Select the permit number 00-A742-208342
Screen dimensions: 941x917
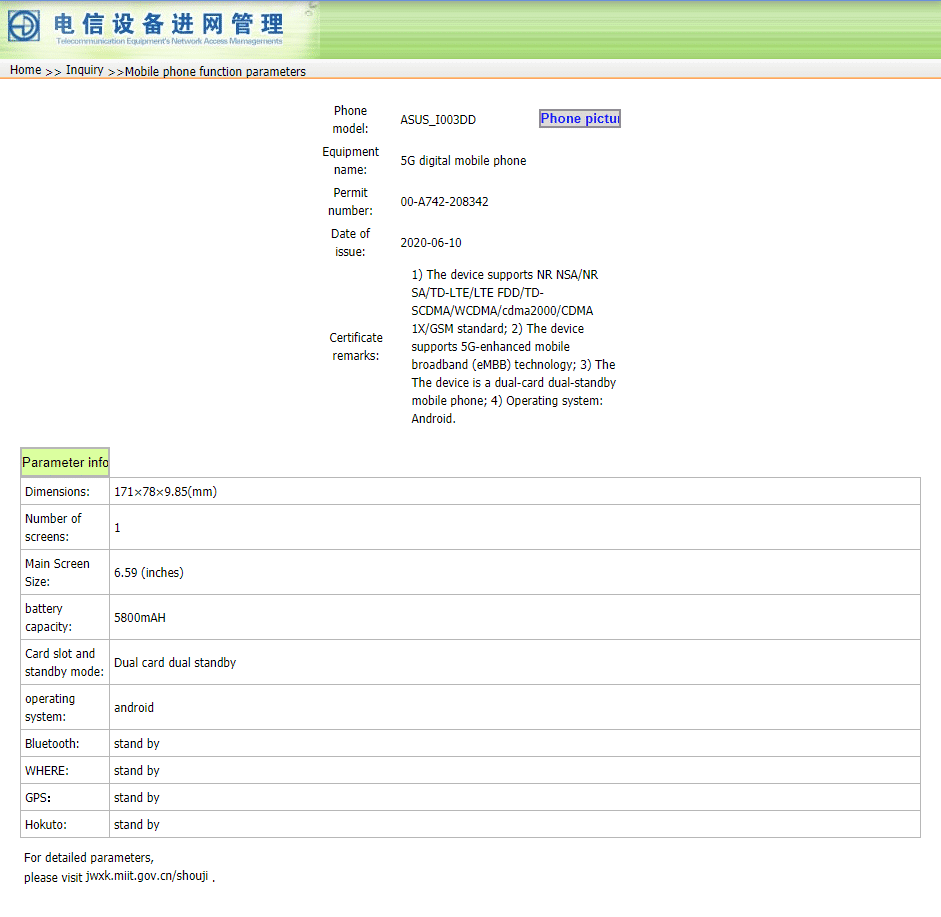coord(445,202)
